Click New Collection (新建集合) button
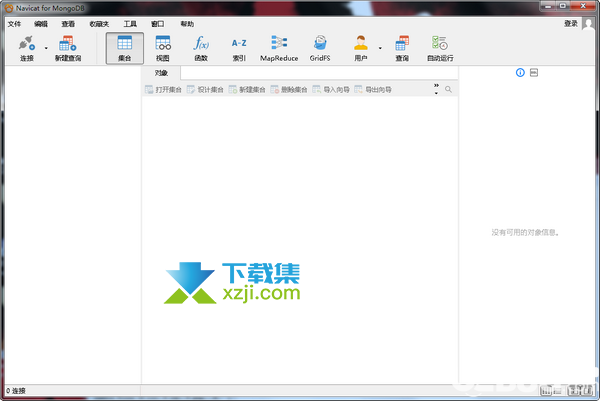Image resolution: width=600 pixels, height=401 pixels. [x=247, y=90]
